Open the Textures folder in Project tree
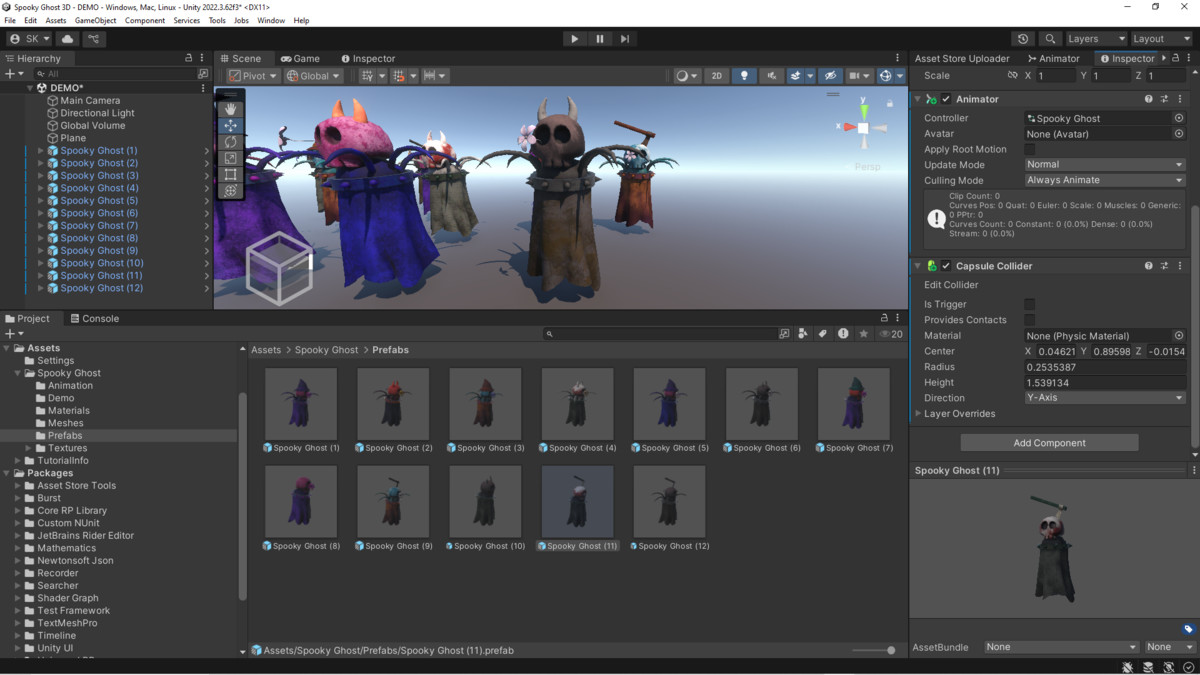This screenshot has width=1200, height=675. pyautogui.click(x=67, y=448)
